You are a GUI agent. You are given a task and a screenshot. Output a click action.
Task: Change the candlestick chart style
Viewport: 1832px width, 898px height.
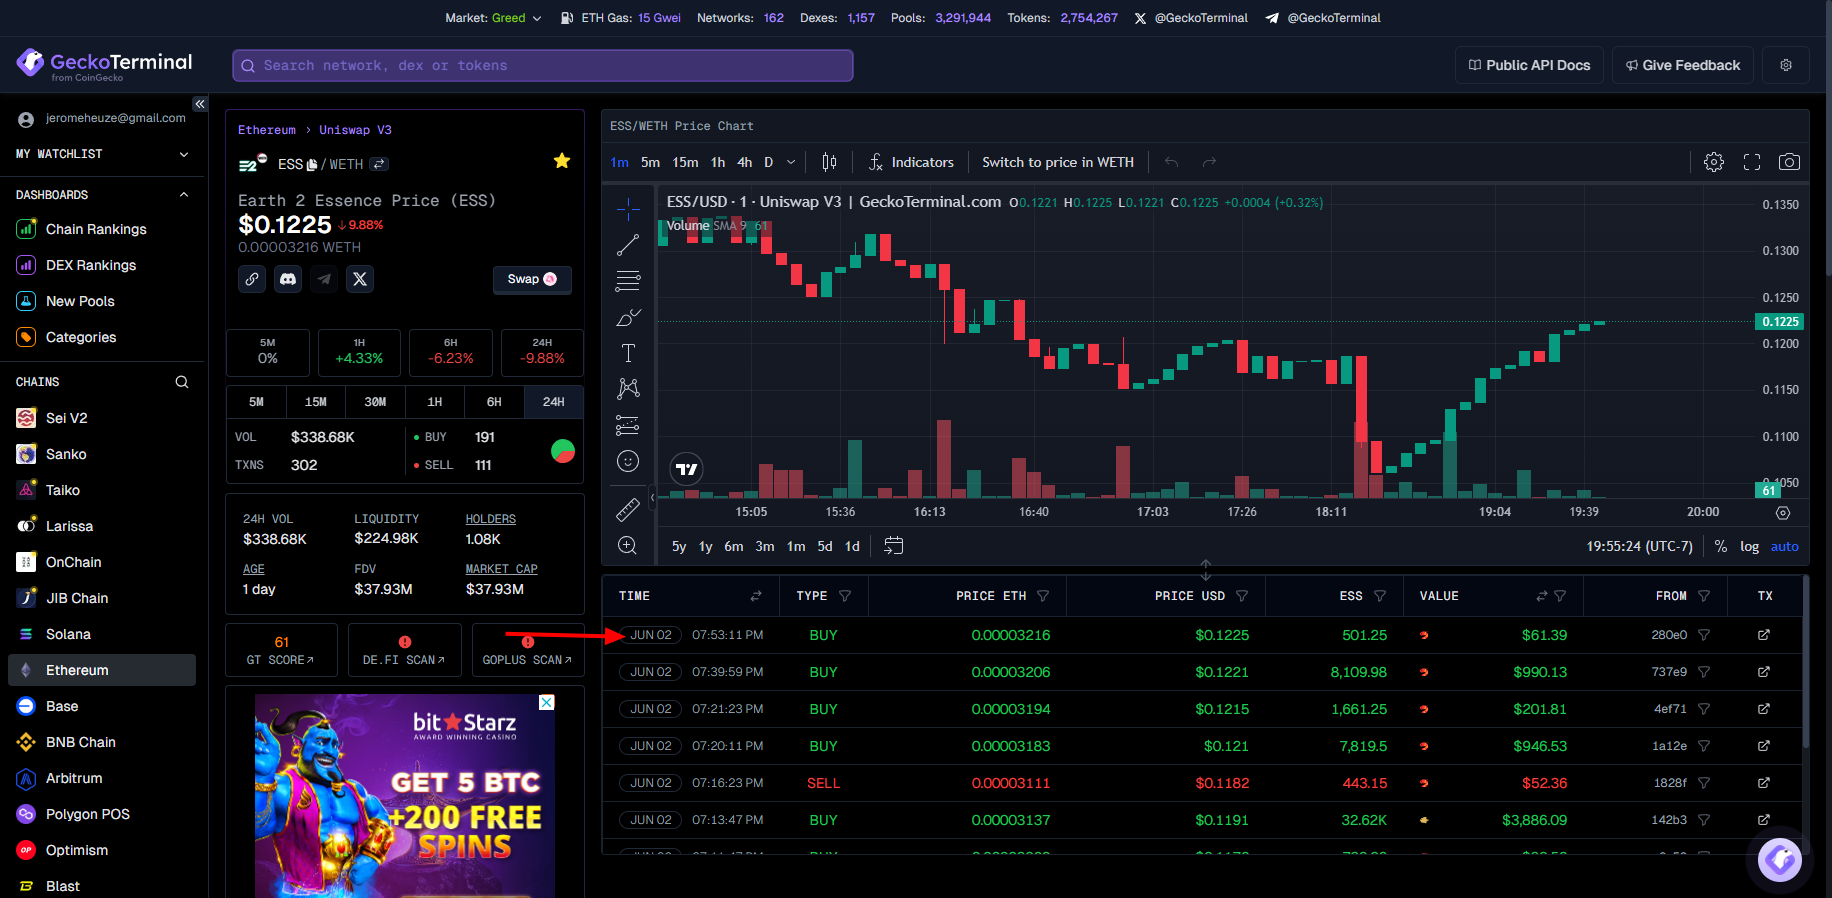pyautogui.click(x=829, y=162)
